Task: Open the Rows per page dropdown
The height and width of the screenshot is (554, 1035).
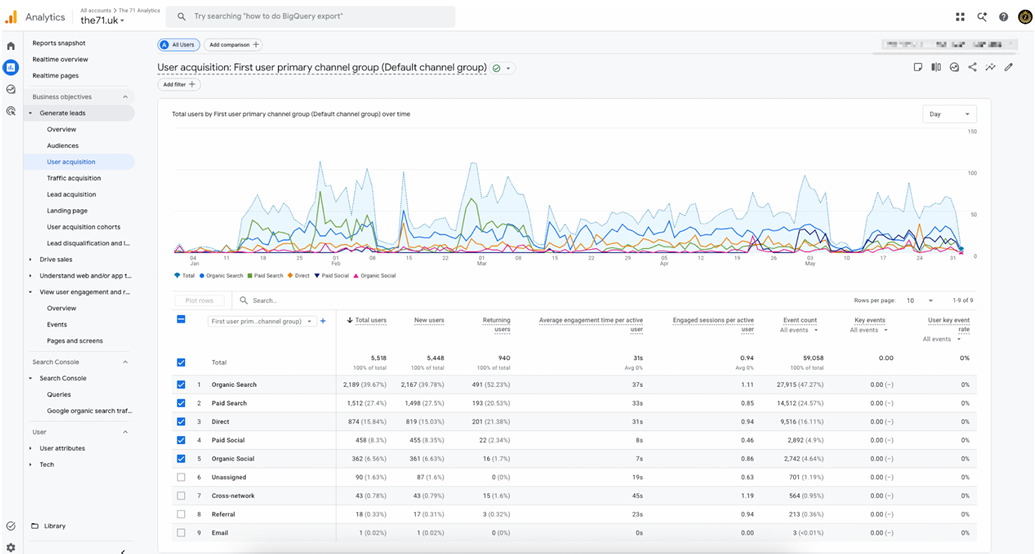Action: point(919,300)
